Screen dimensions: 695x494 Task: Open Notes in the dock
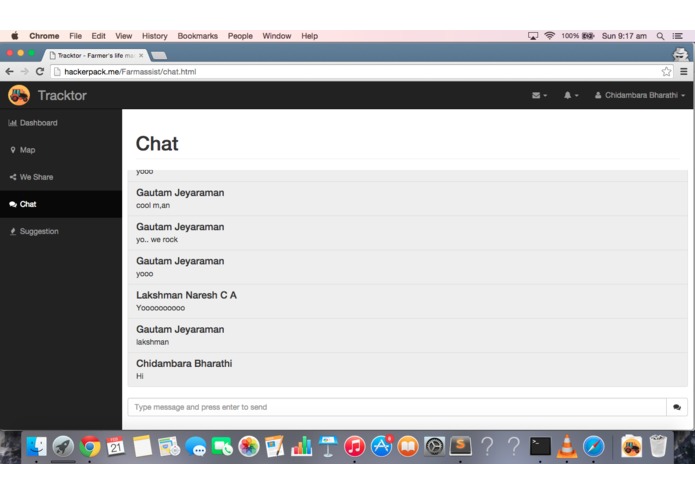pos(142,446)
